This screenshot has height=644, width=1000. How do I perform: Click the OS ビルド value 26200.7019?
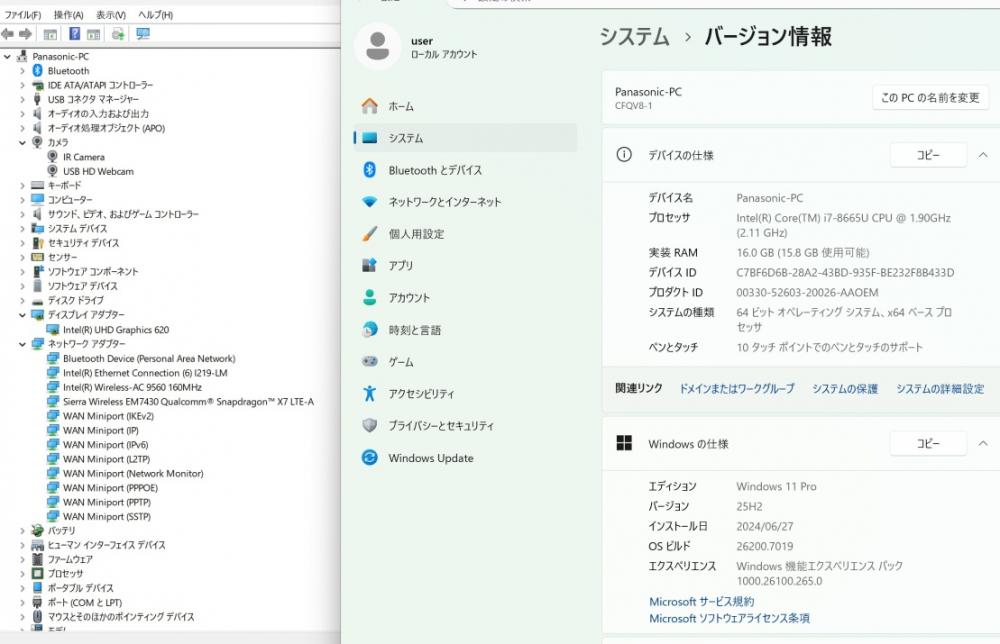(x=765, y=546)
